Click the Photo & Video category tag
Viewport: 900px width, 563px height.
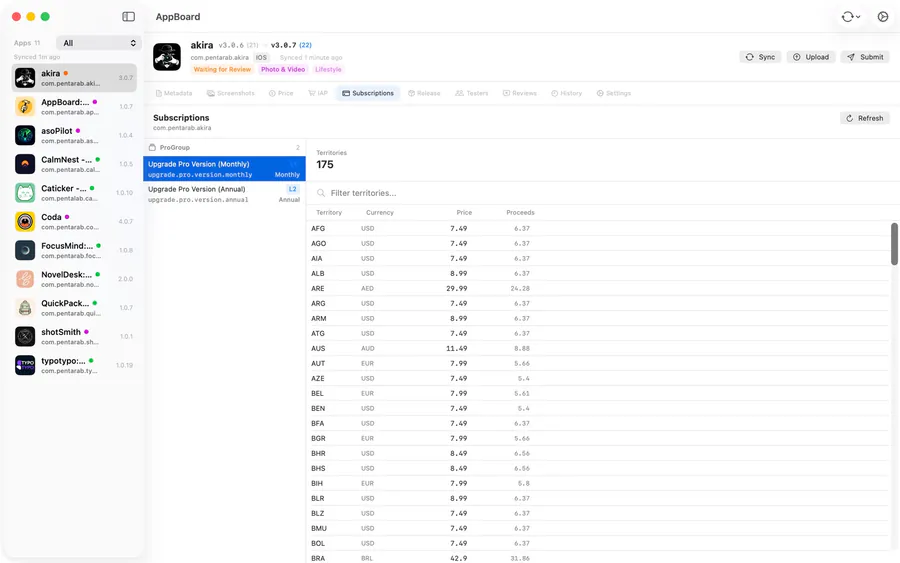coord(283,69)
